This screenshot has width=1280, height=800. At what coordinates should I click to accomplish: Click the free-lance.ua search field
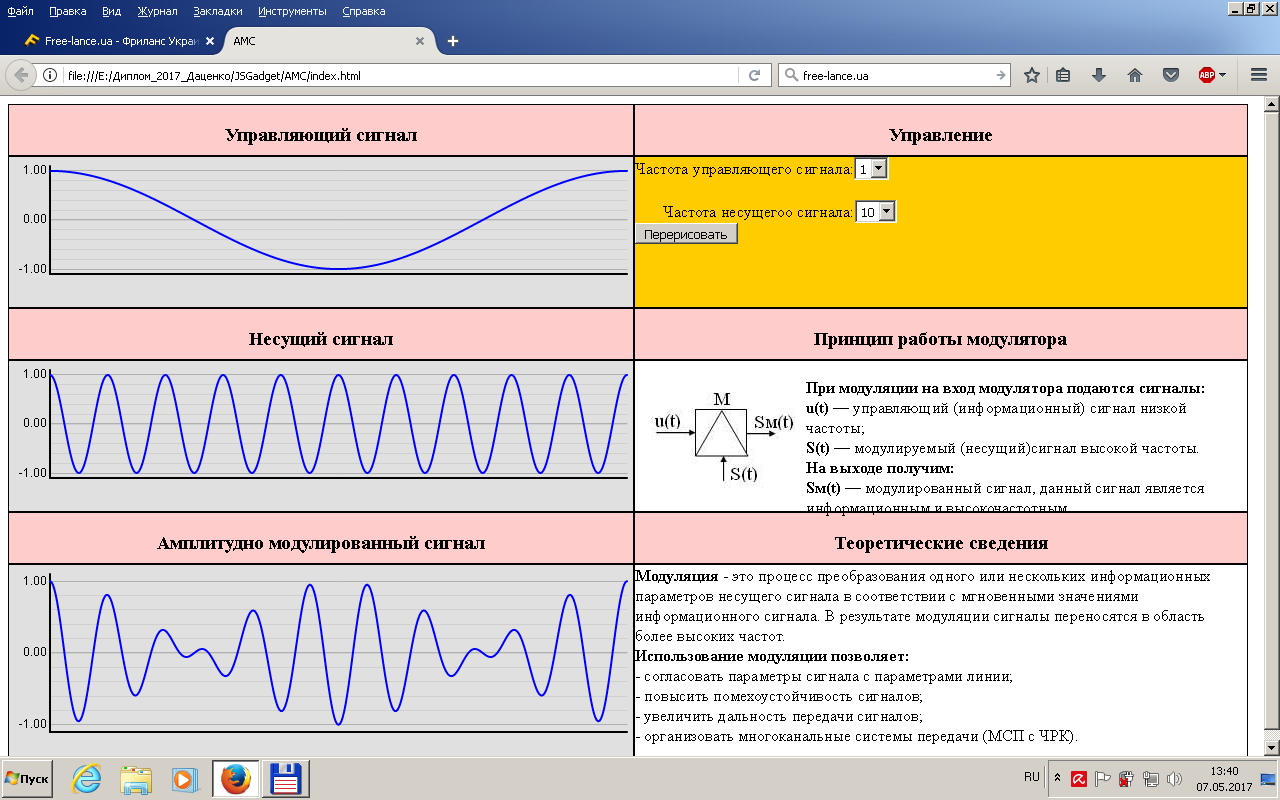(x=896, y=75)
